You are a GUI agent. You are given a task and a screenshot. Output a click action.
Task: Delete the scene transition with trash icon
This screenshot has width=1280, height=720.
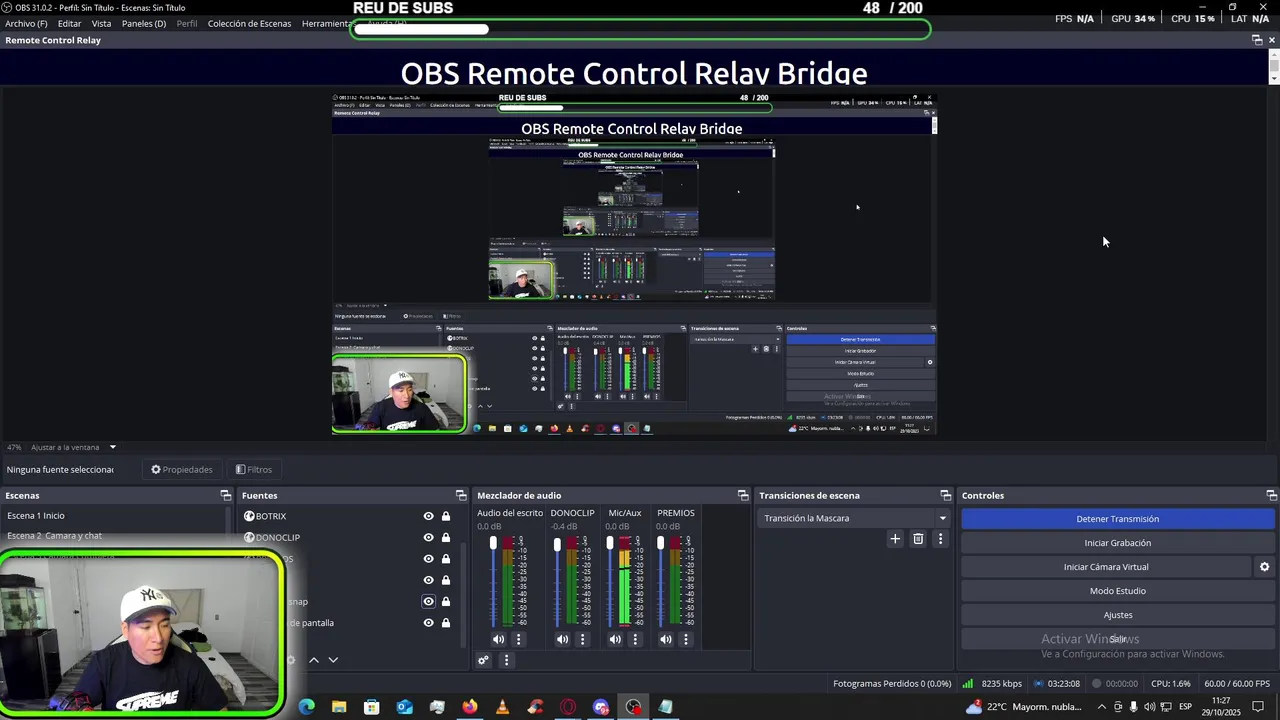click(x=918, y=539)
